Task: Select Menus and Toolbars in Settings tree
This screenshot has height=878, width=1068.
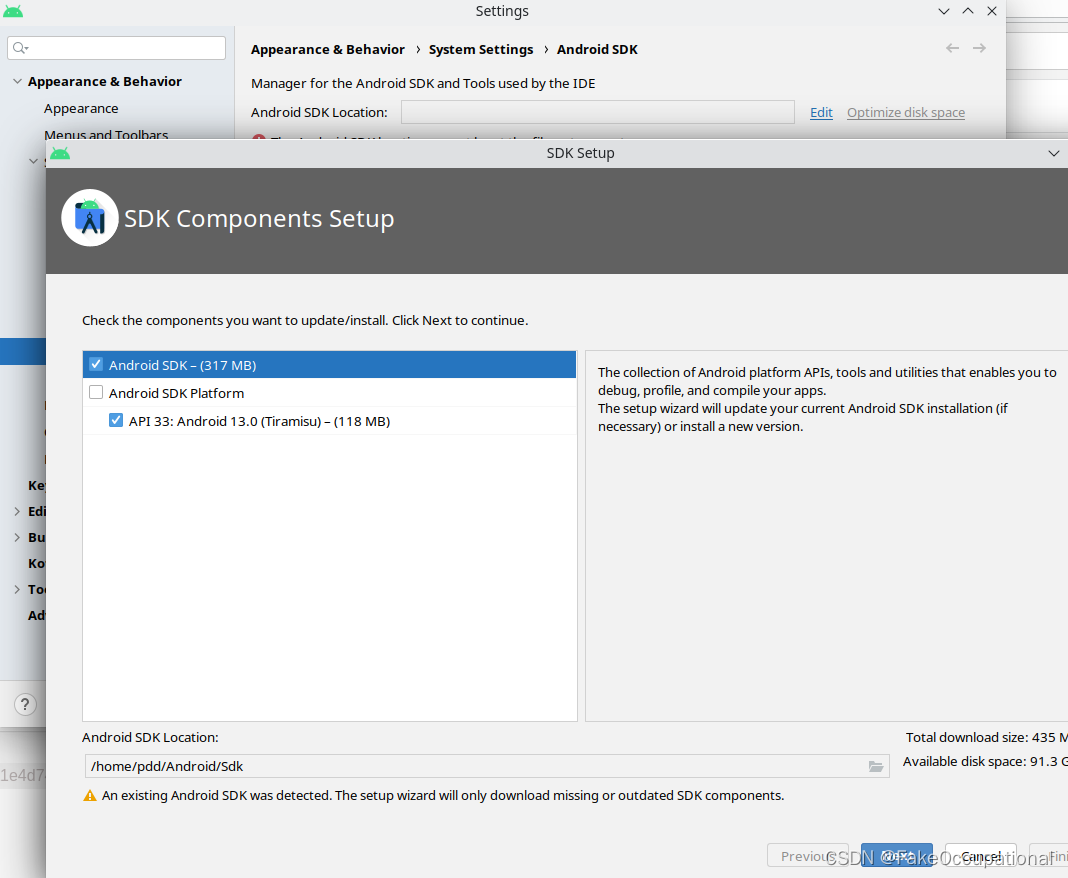Action: click(x=106, y=134)
